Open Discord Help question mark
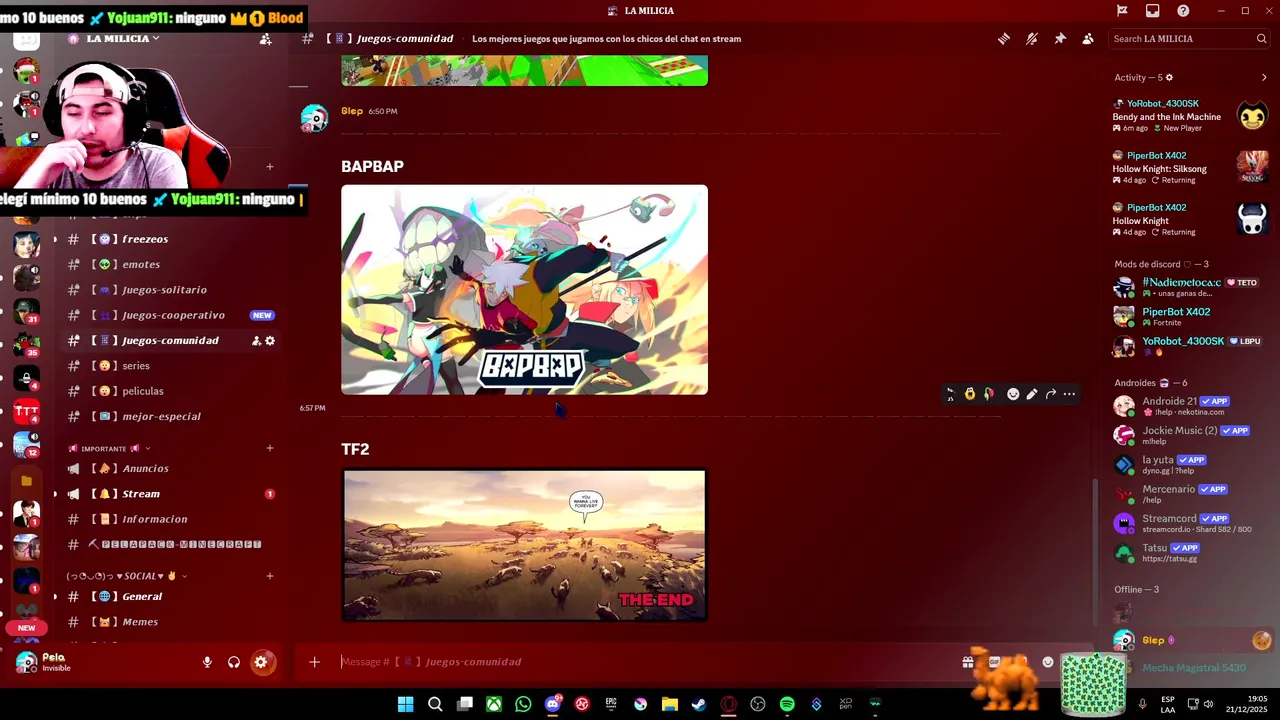The width and height of the screenshot is (1280, 720). 1183,11
